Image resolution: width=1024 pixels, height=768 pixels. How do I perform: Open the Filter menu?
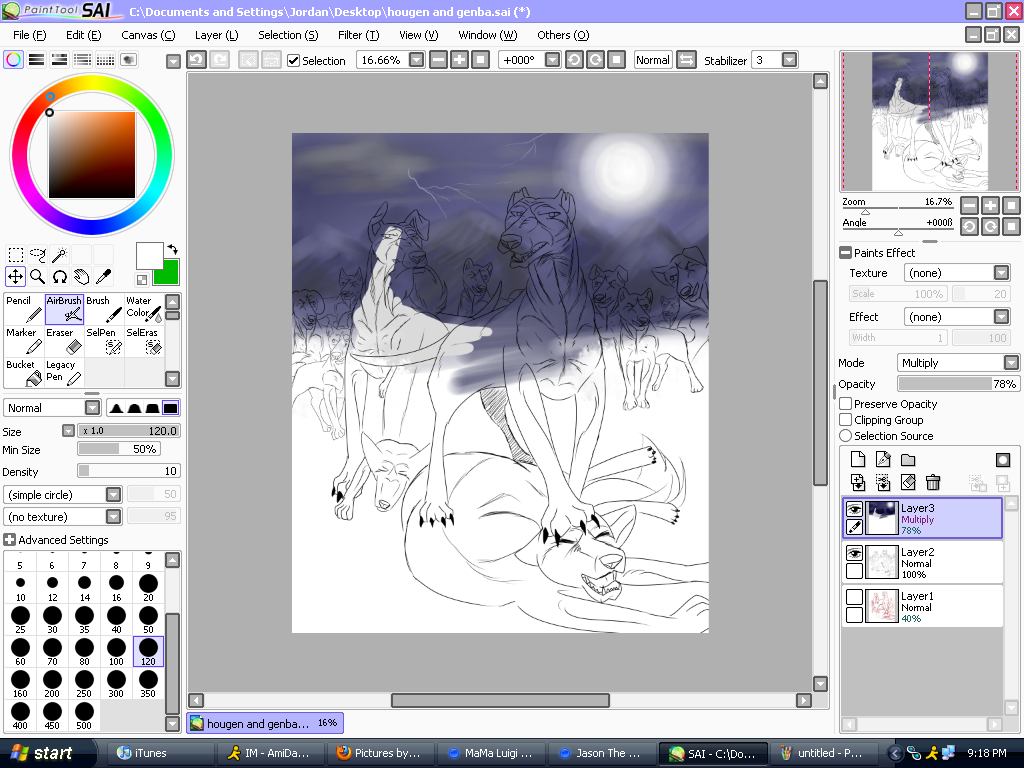coord(359,35)
